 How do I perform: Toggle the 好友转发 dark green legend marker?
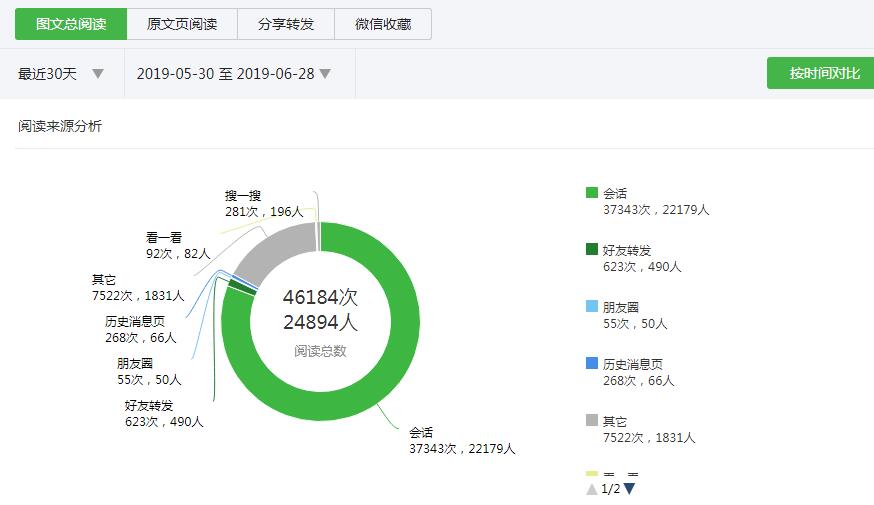point(592,250)
